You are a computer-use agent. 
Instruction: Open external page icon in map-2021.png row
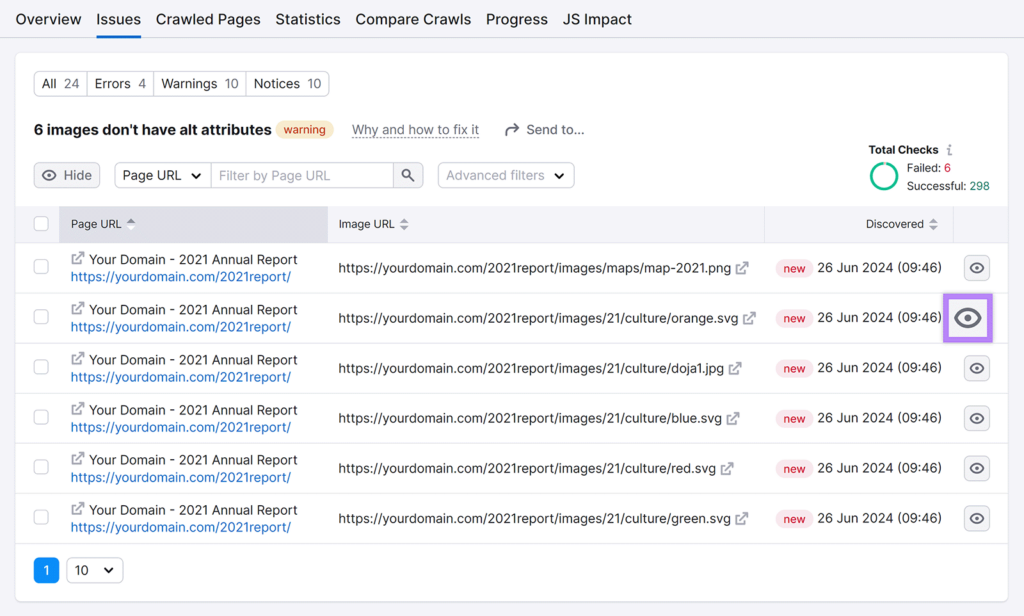(78, 258)
